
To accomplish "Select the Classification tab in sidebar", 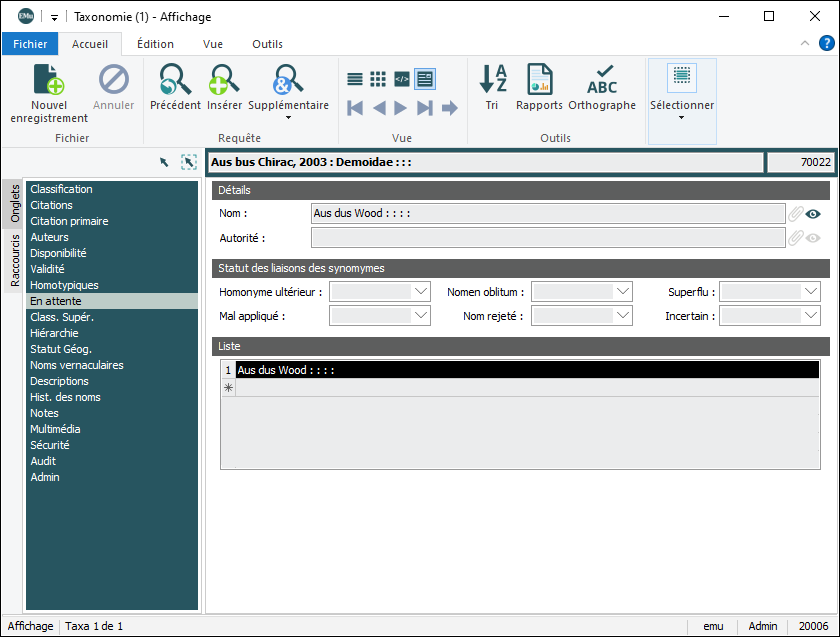I will 61,189.
